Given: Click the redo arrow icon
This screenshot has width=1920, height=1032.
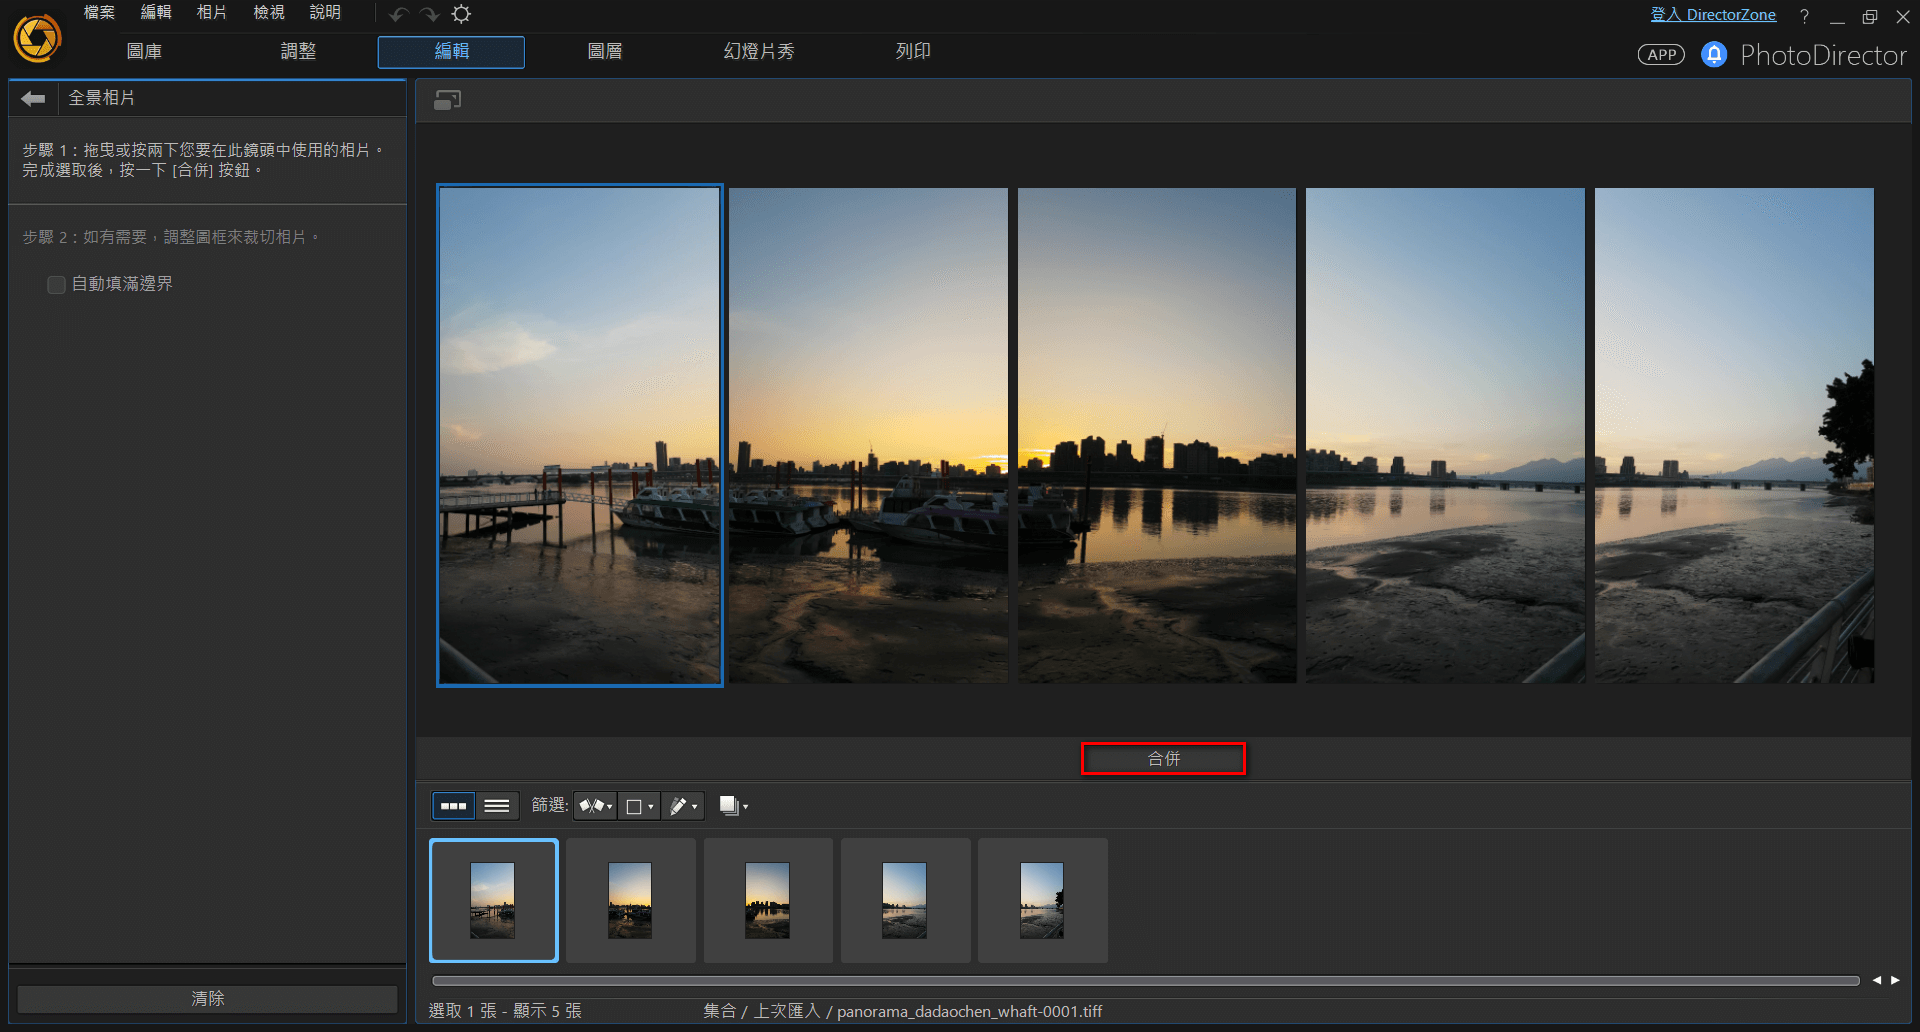Looking at the screenshot, I should point(429,14).
